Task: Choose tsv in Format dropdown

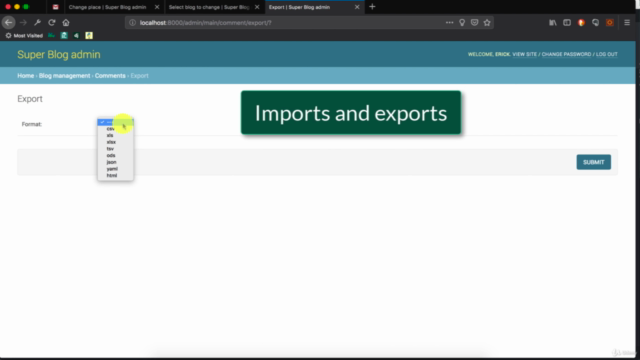Action: 115,149
